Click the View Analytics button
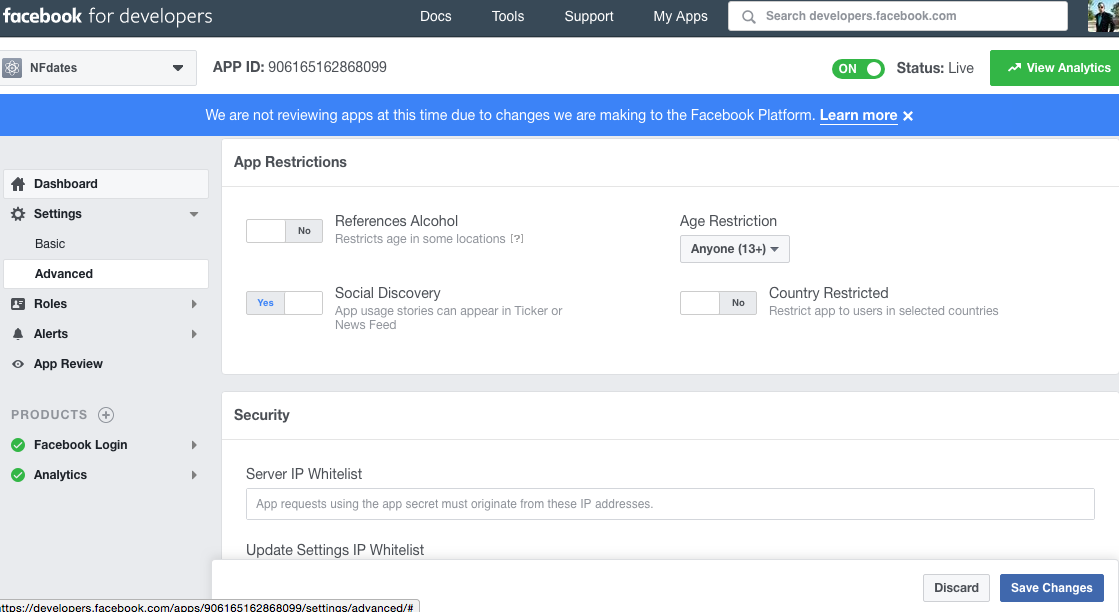 tap(1055, 68)
